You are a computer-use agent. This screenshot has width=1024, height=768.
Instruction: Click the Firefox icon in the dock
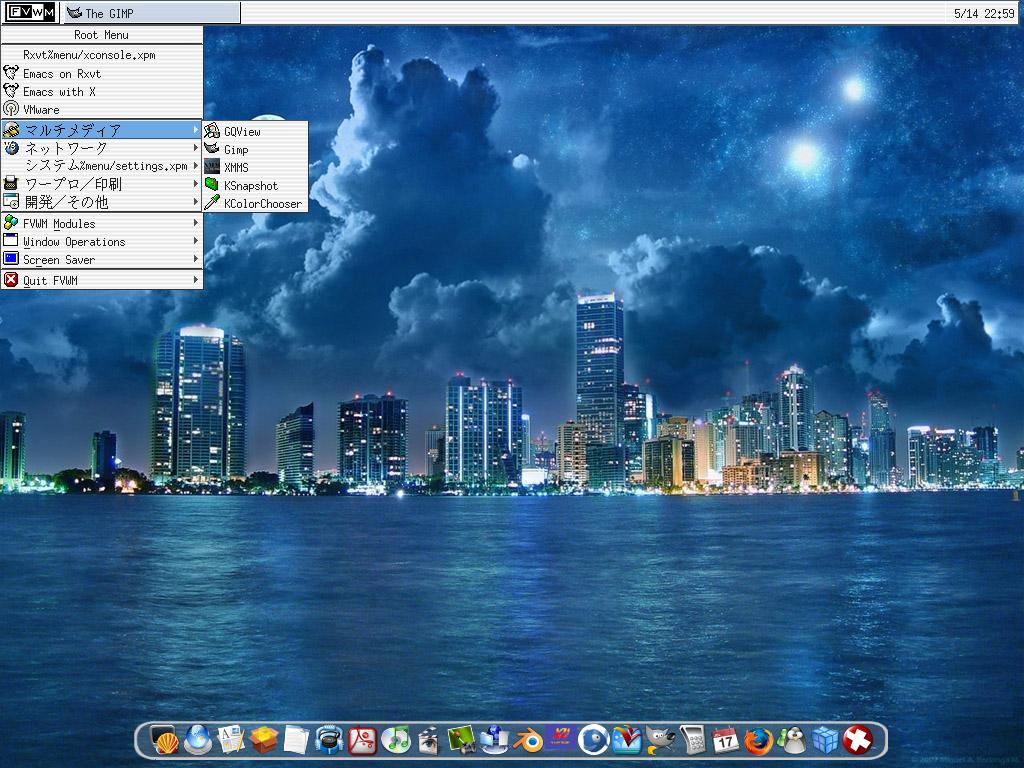point(758,740)
